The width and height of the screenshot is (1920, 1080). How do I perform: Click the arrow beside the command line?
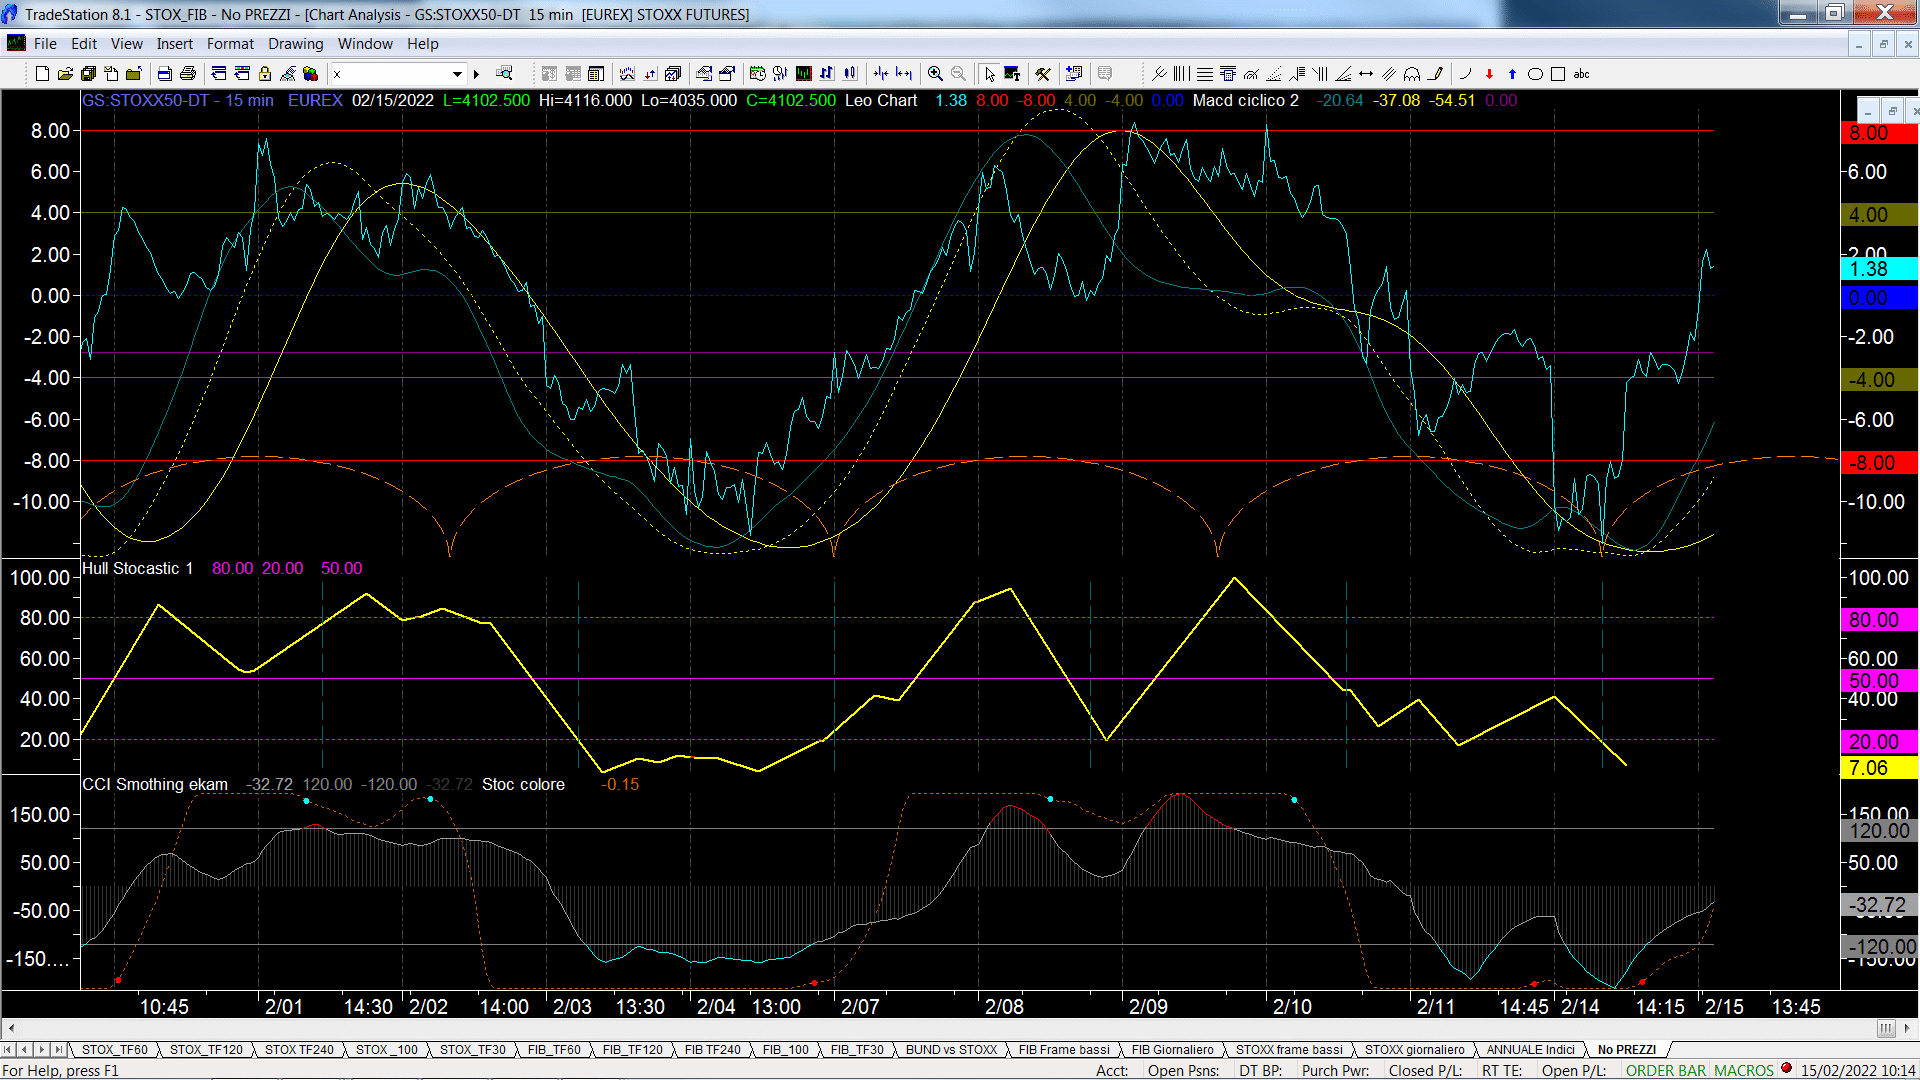(477, 74)
